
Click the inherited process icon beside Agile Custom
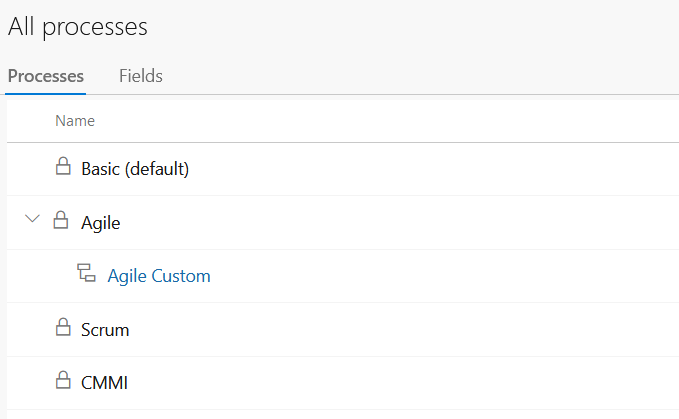point(87,273)
